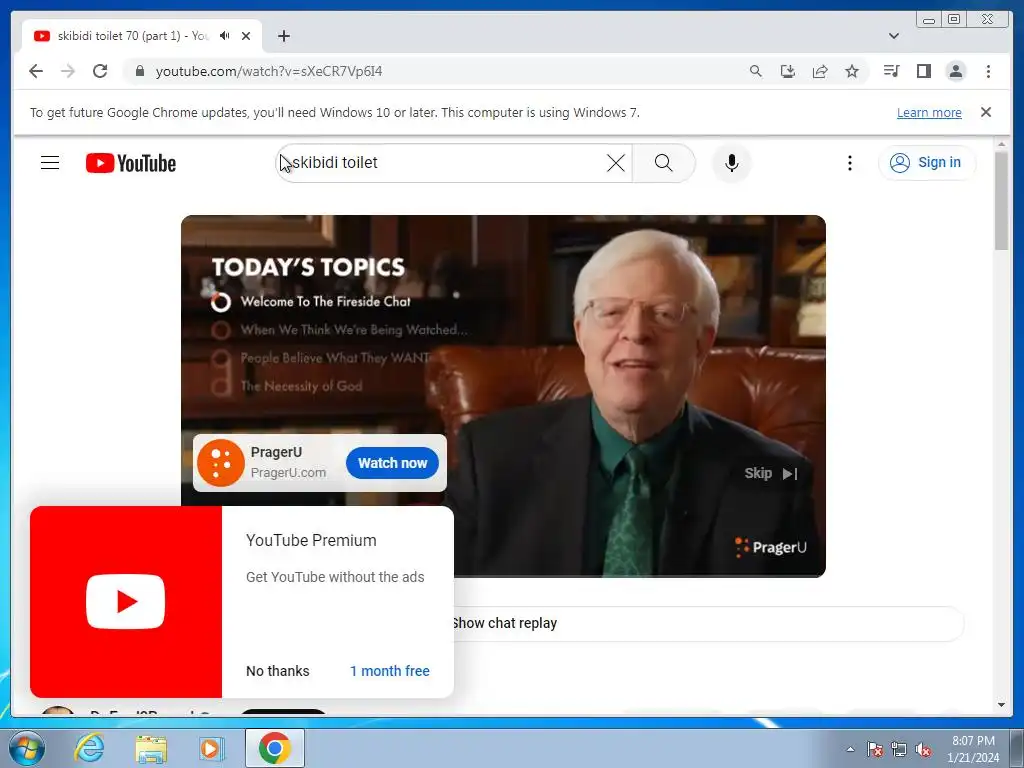Open the network status tray icon

899,749
